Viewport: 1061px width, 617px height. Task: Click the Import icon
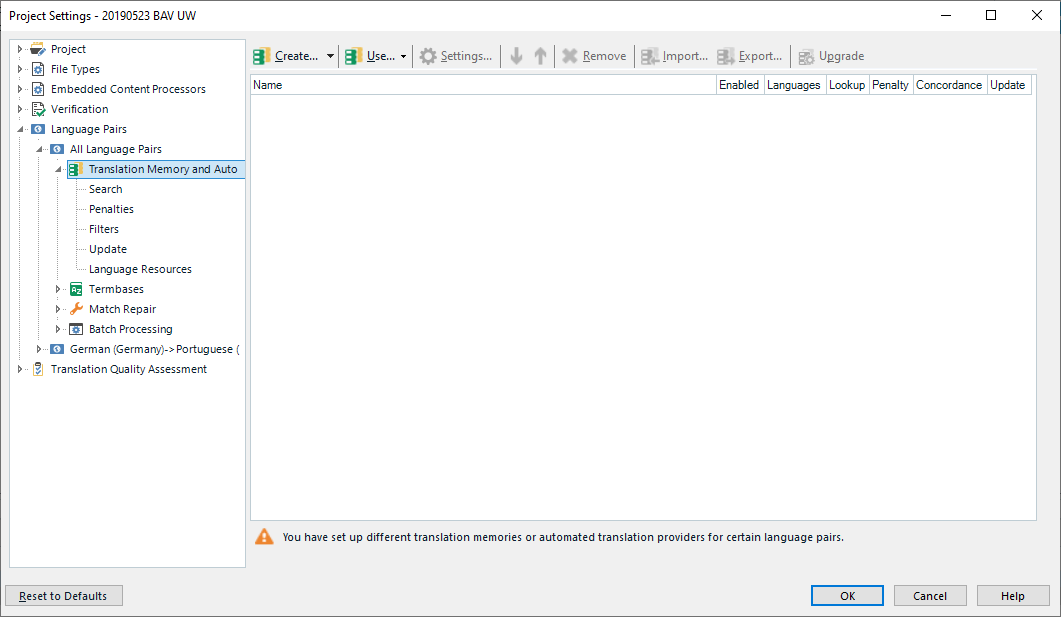tap(650, 56)
